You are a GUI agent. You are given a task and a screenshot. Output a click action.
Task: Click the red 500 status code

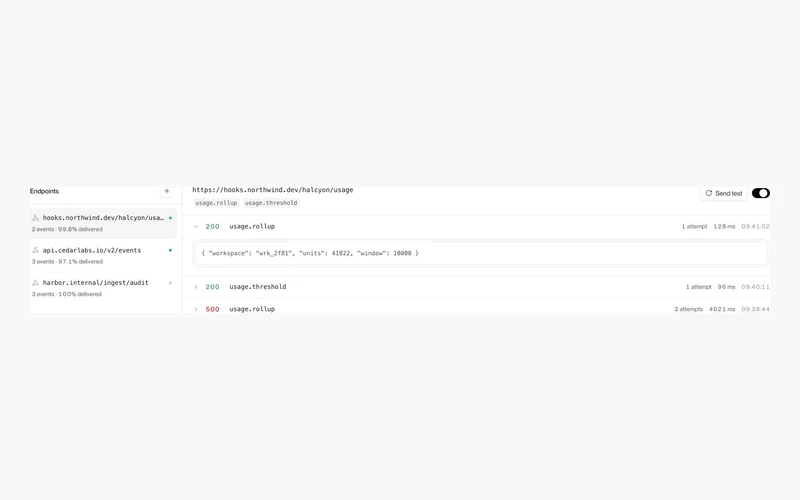click(212, 309)
